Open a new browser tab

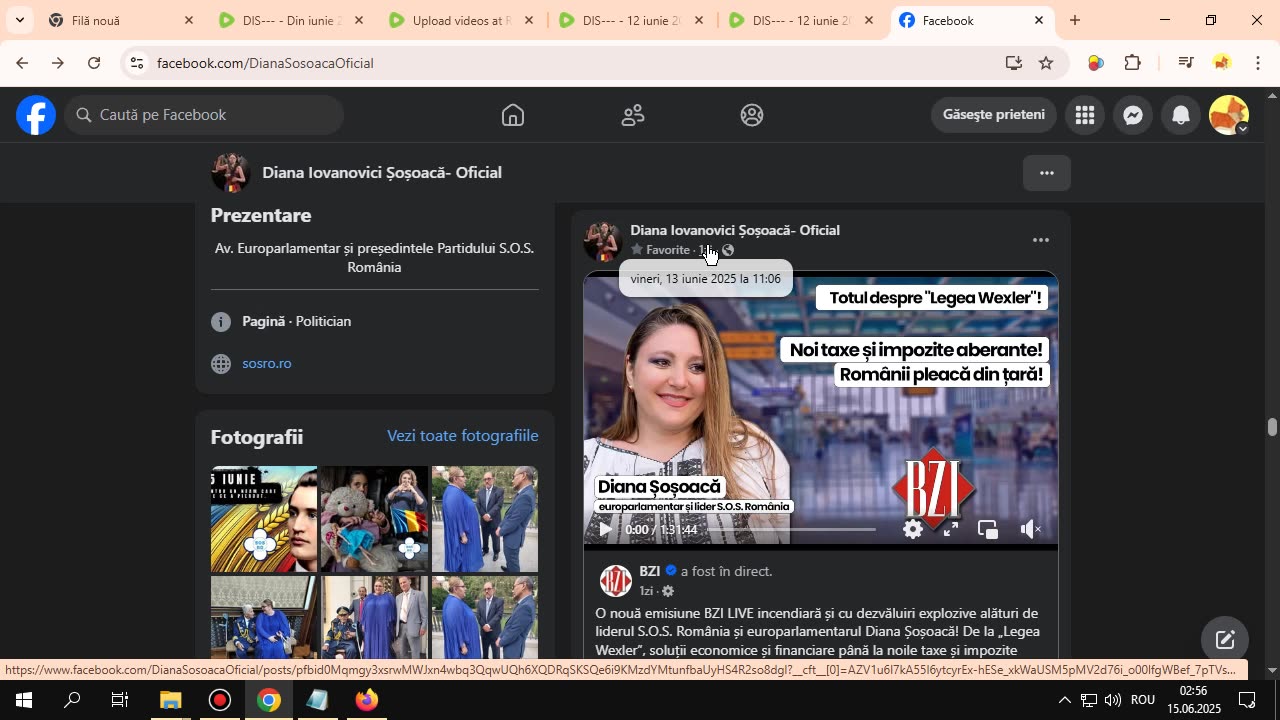[1075, 20]
